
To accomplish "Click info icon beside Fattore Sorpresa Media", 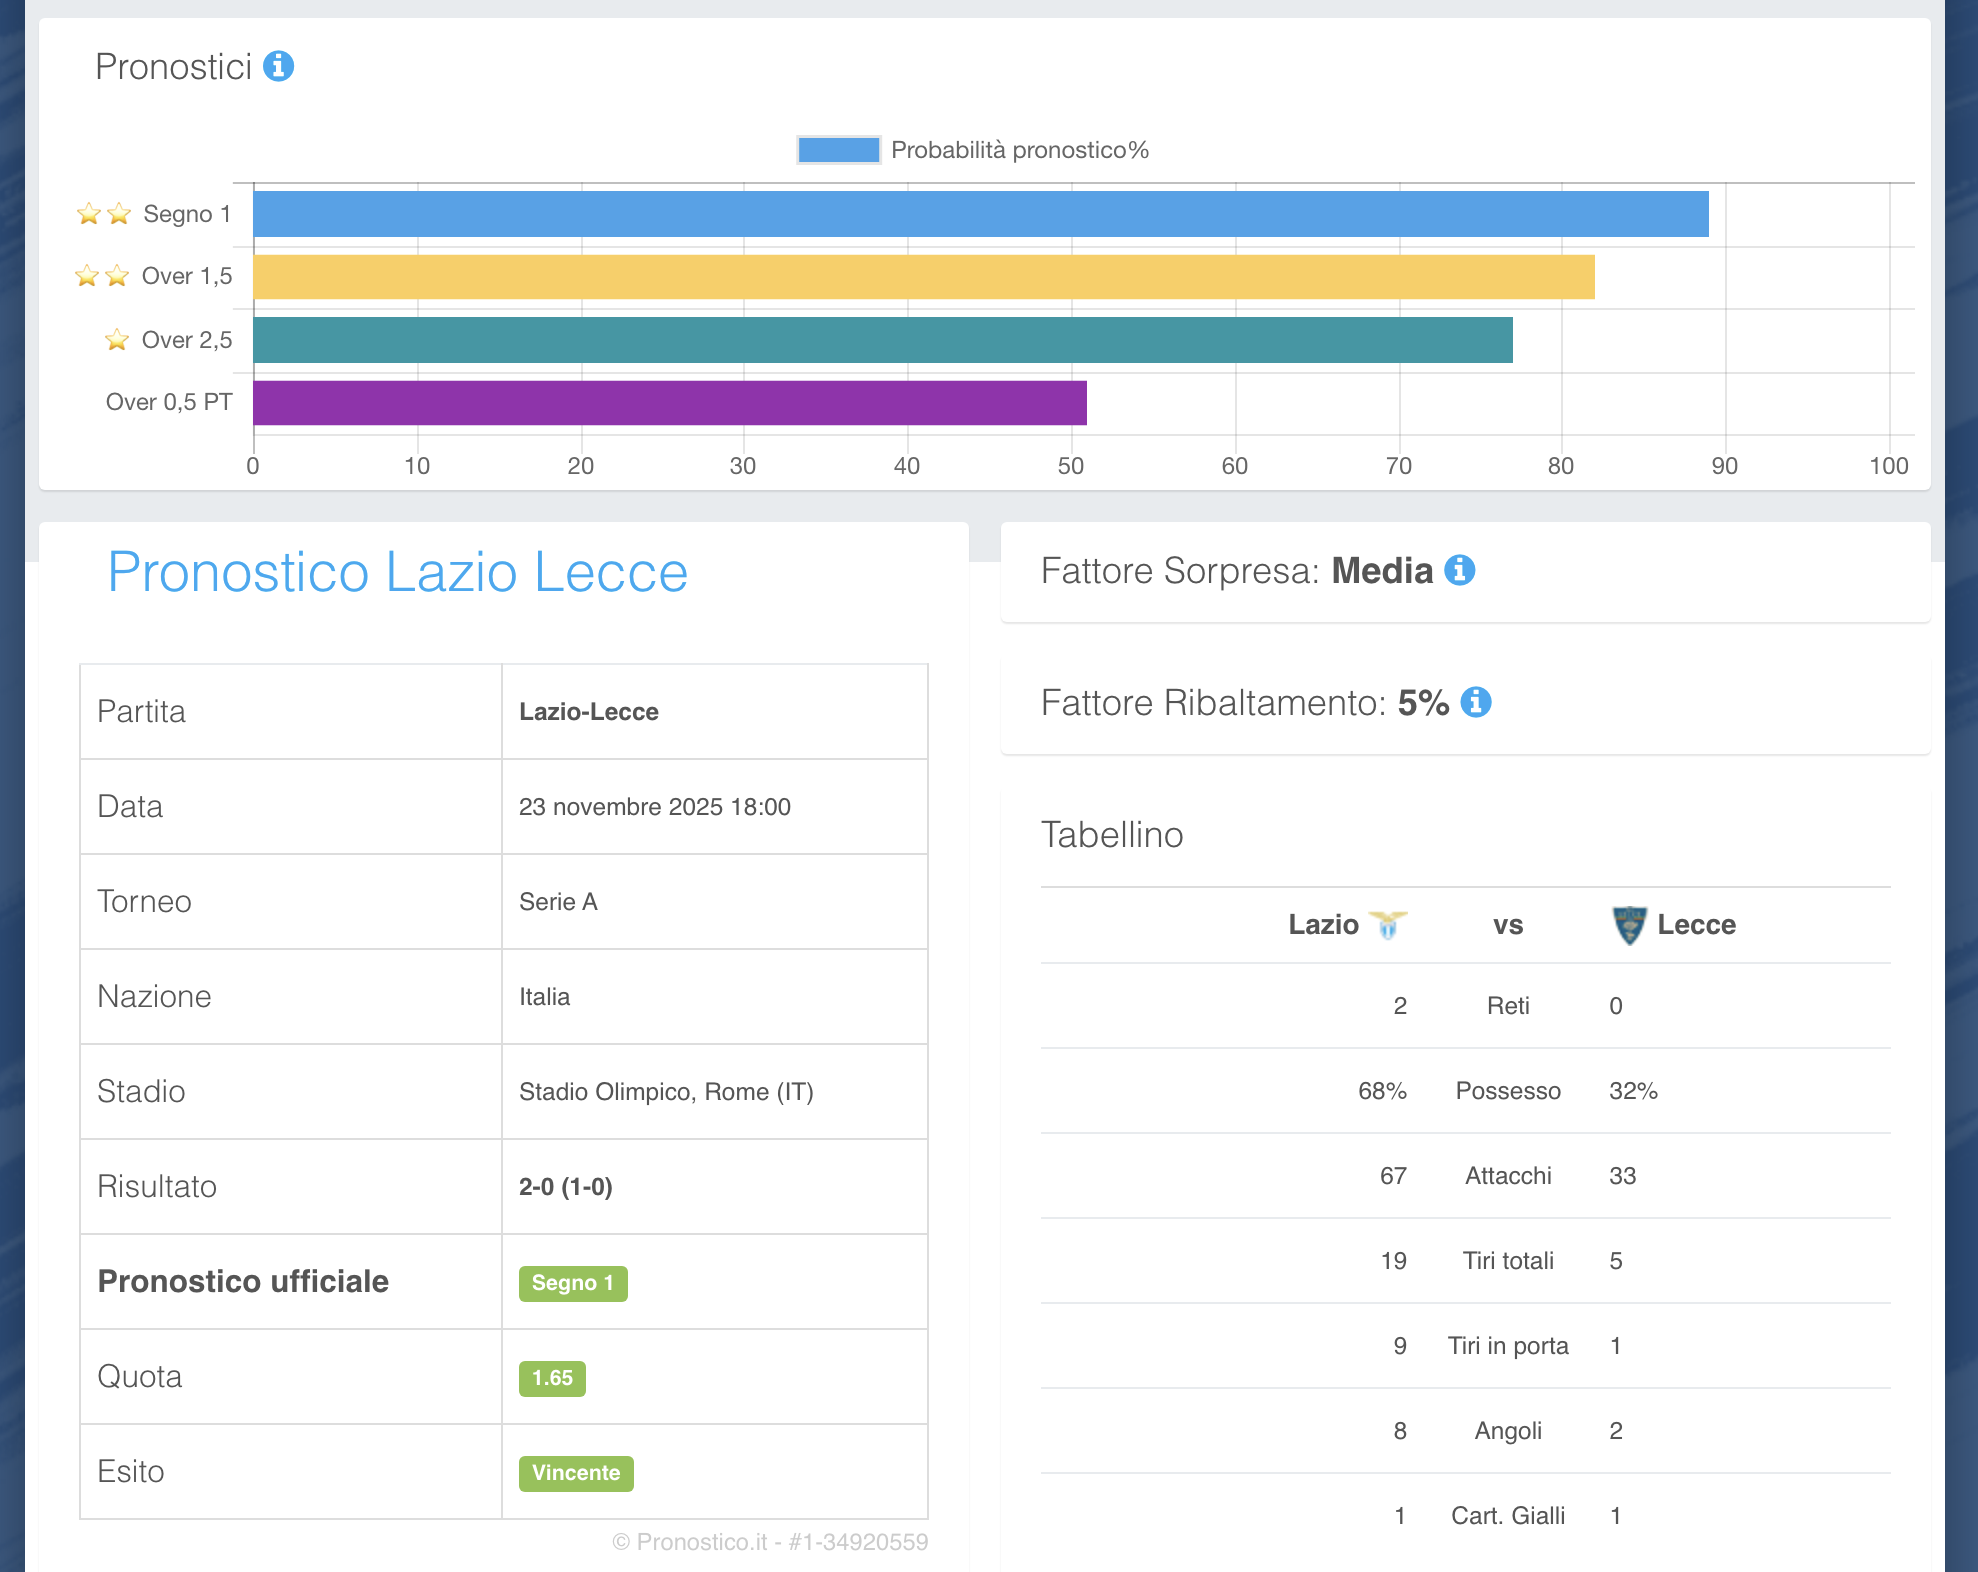I will [x=1460, y=570].
